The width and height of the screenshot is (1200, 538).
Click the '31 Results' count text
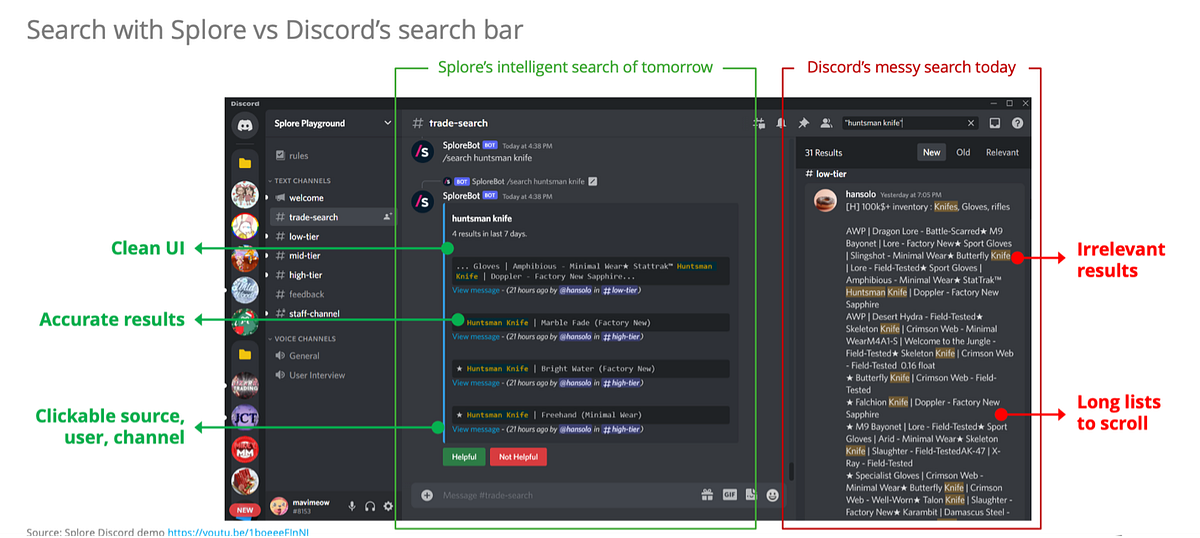[824, 153]
